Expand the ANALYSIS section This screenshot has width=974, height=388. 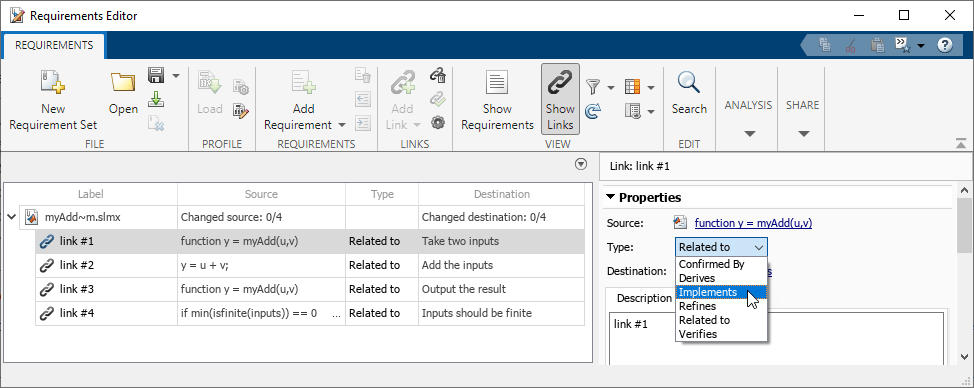click(x=749, y=118)
